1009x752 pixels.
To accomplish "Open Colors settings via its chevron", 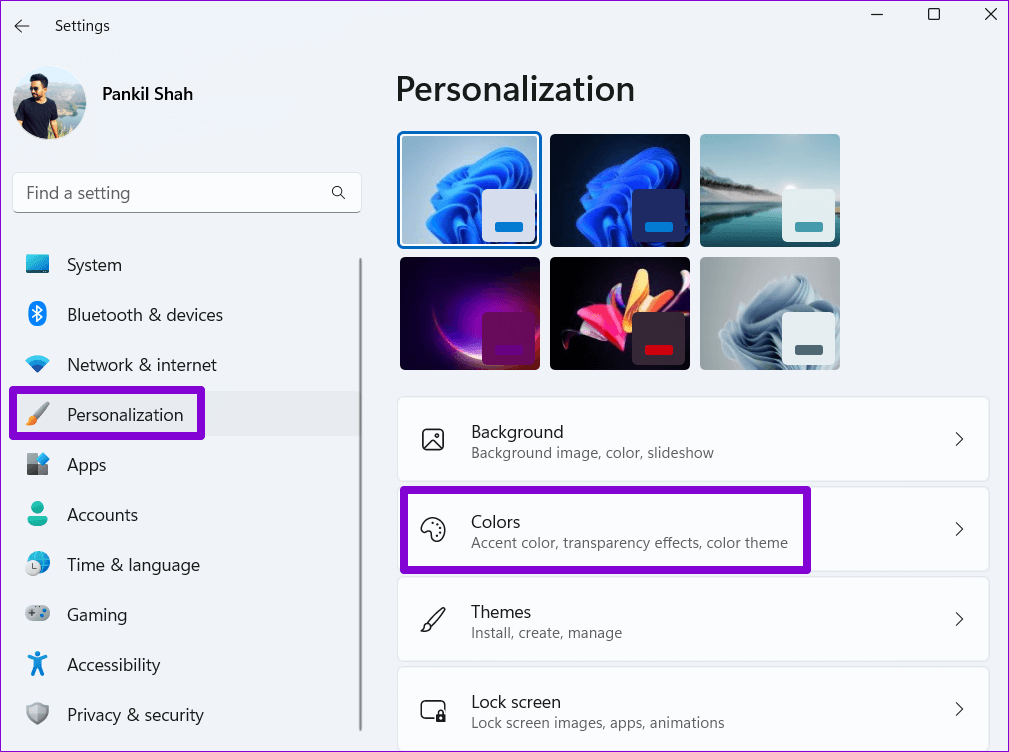I will [959, 530].
